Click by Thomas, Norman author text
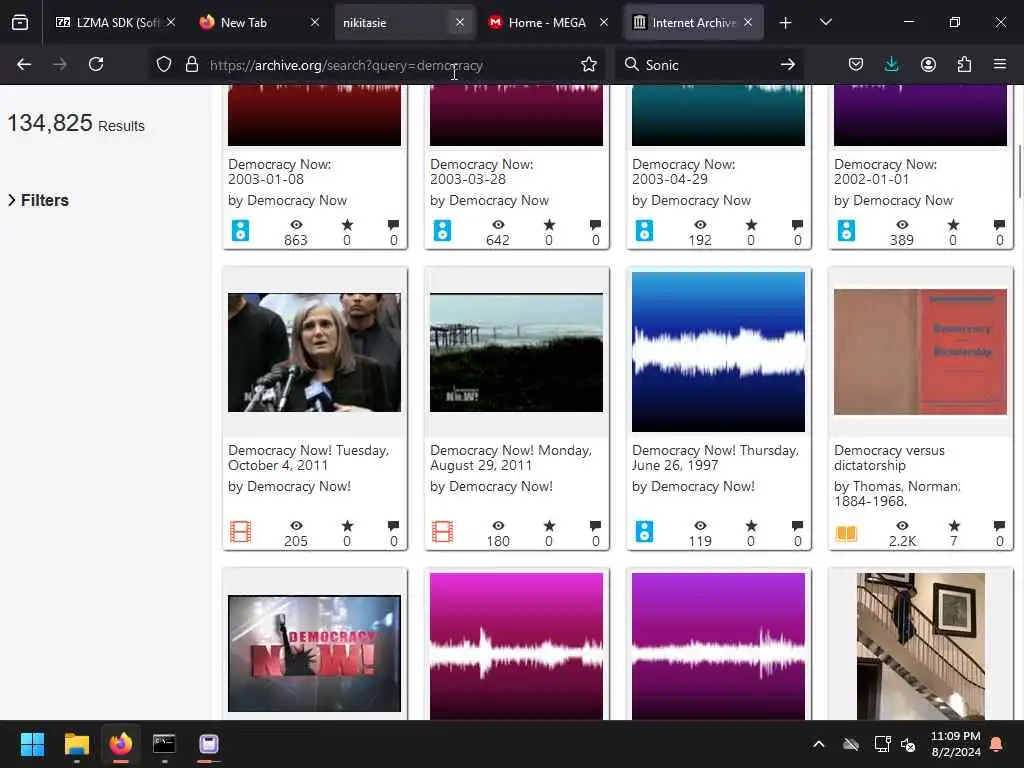The height and width of the screenshot is (768, 1024). (x=897, y=494)
